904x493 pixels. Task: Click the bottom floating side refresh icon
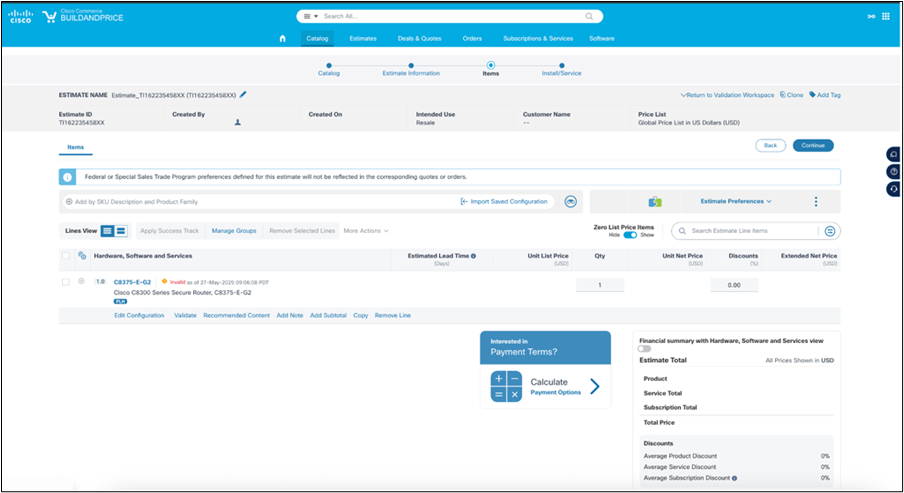[x=894, y=189]
